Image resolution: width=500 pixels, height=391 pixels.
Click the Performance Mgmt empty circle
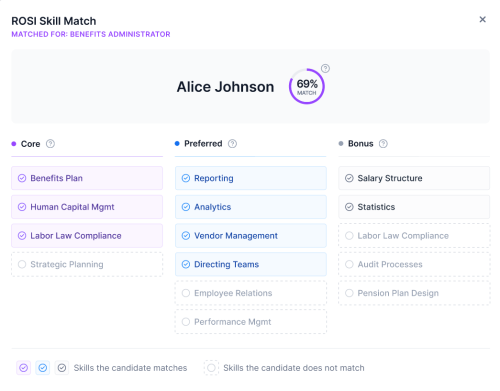(186, 322)
